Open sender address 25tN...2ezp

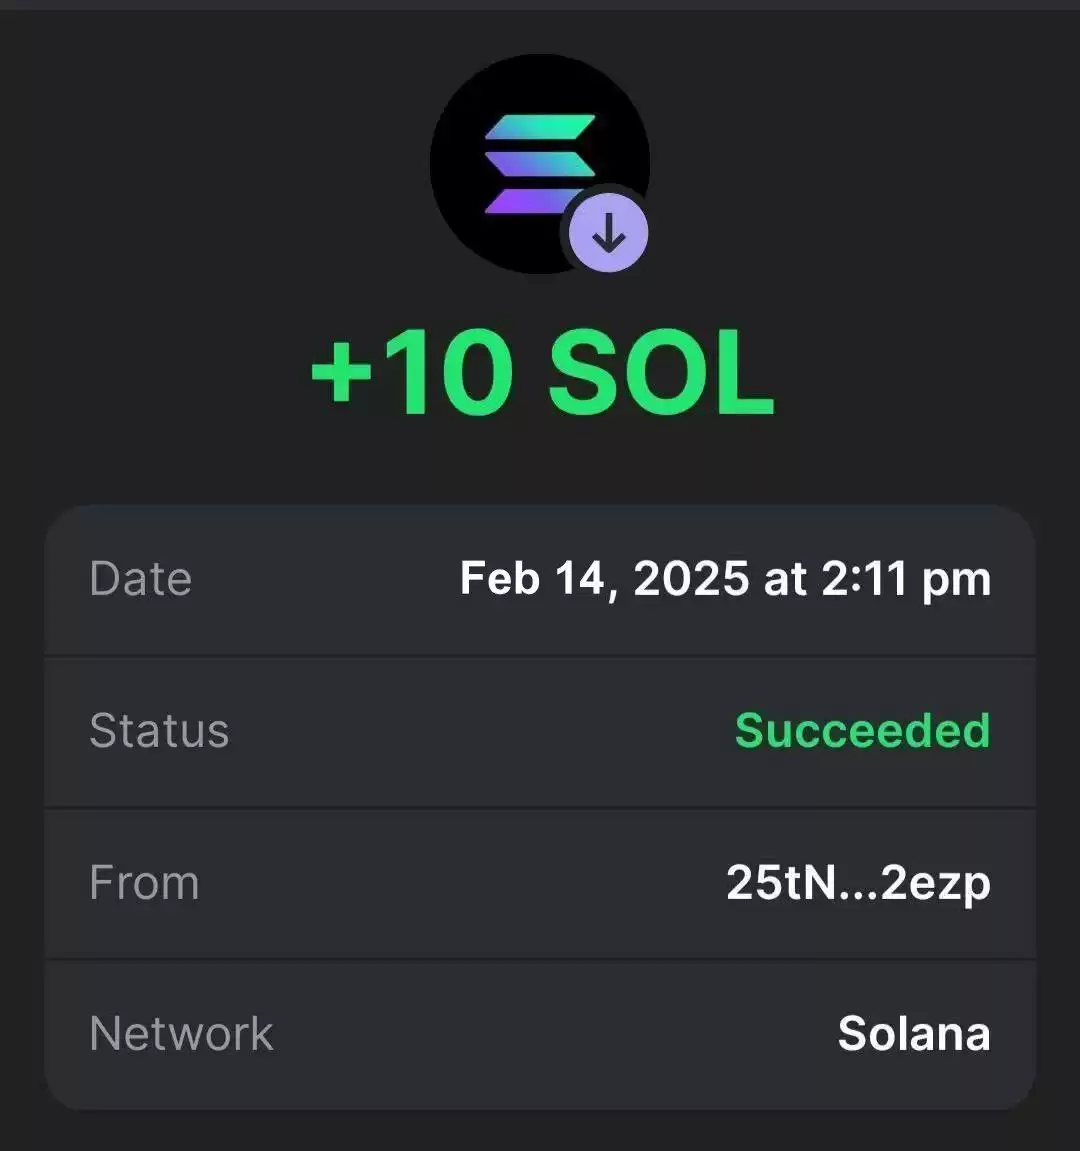[x=858, y=884]
